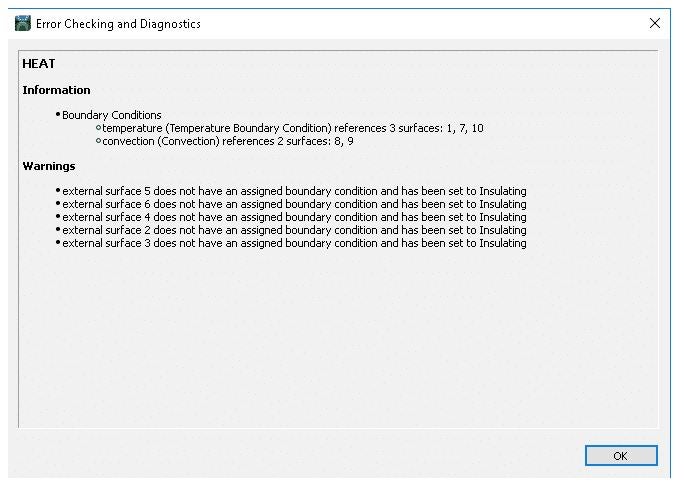Select the external surface 4 warning

click(x=294, y=217)
